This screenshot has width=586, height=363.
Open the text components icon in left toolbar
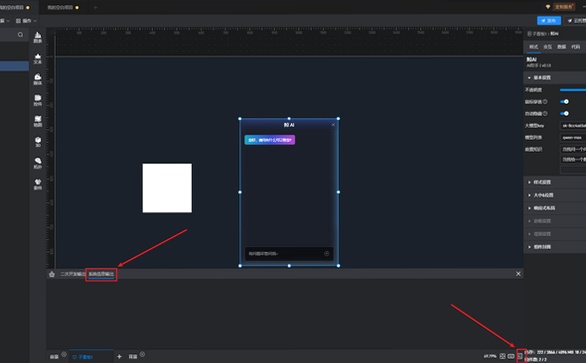point(38,58)
